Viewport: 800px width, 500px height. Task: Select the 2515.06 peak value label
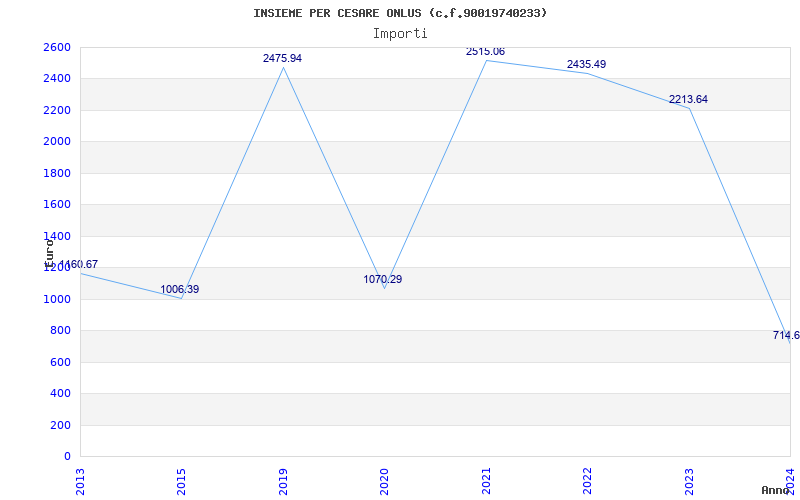coord(485,52)
